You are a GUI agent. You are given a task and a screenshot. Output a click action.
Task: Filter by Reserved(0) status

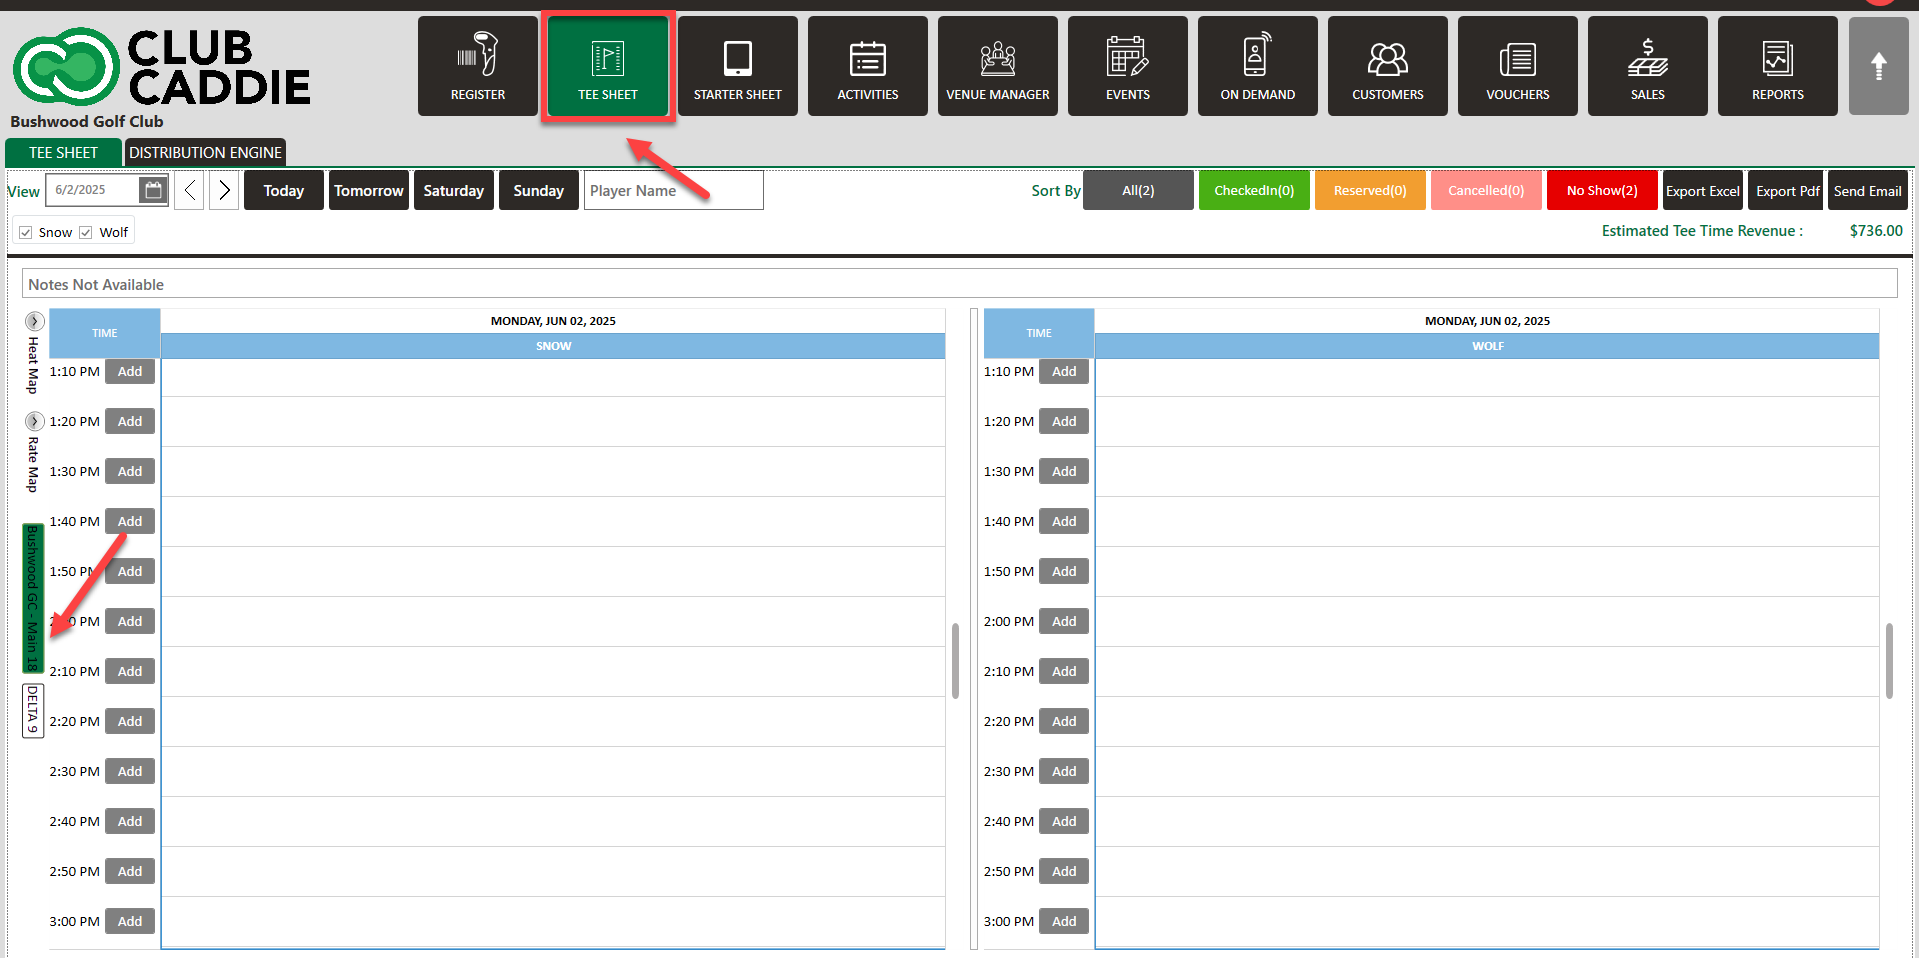pos(1370,190)
